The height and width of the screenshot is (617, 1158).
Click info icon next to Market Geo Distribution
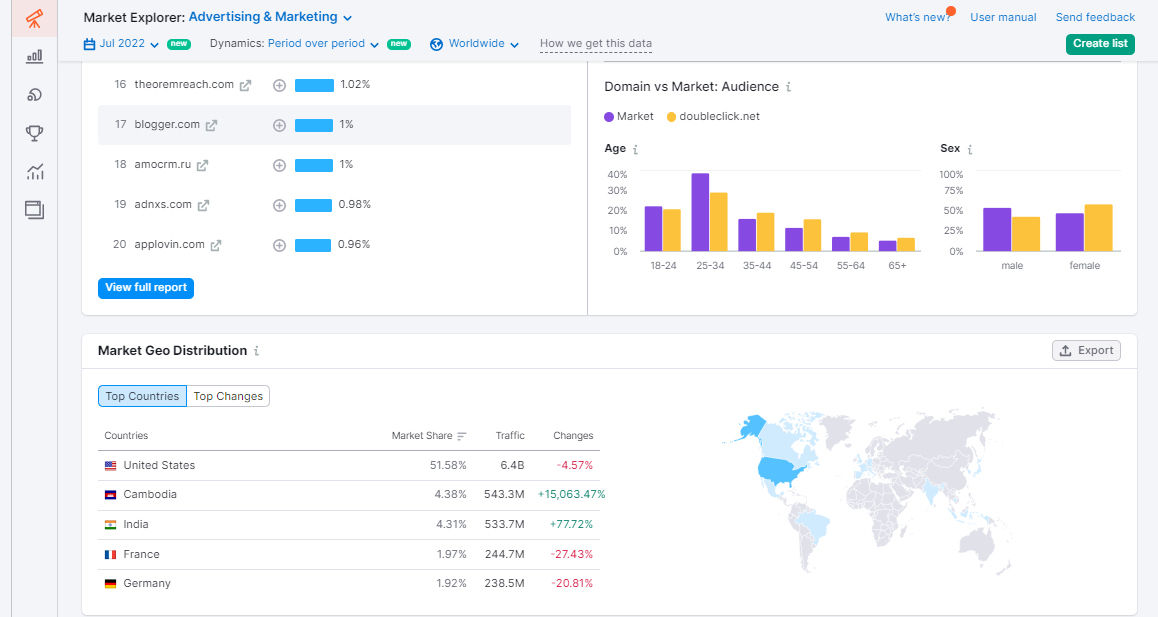click(x=257, y=351)
